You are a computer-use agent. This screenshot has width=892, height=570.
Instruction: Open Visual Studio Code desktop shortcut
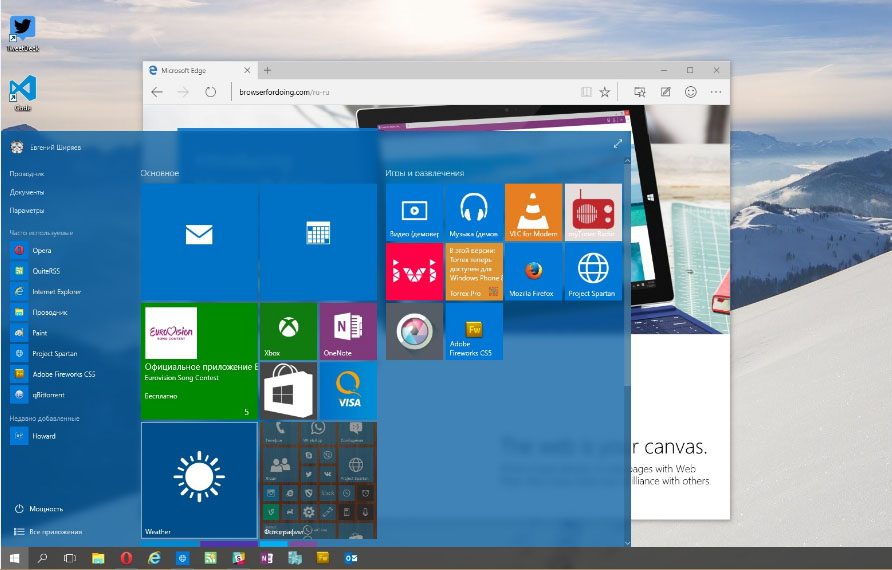pyautogui.click(x=23, y=93)
